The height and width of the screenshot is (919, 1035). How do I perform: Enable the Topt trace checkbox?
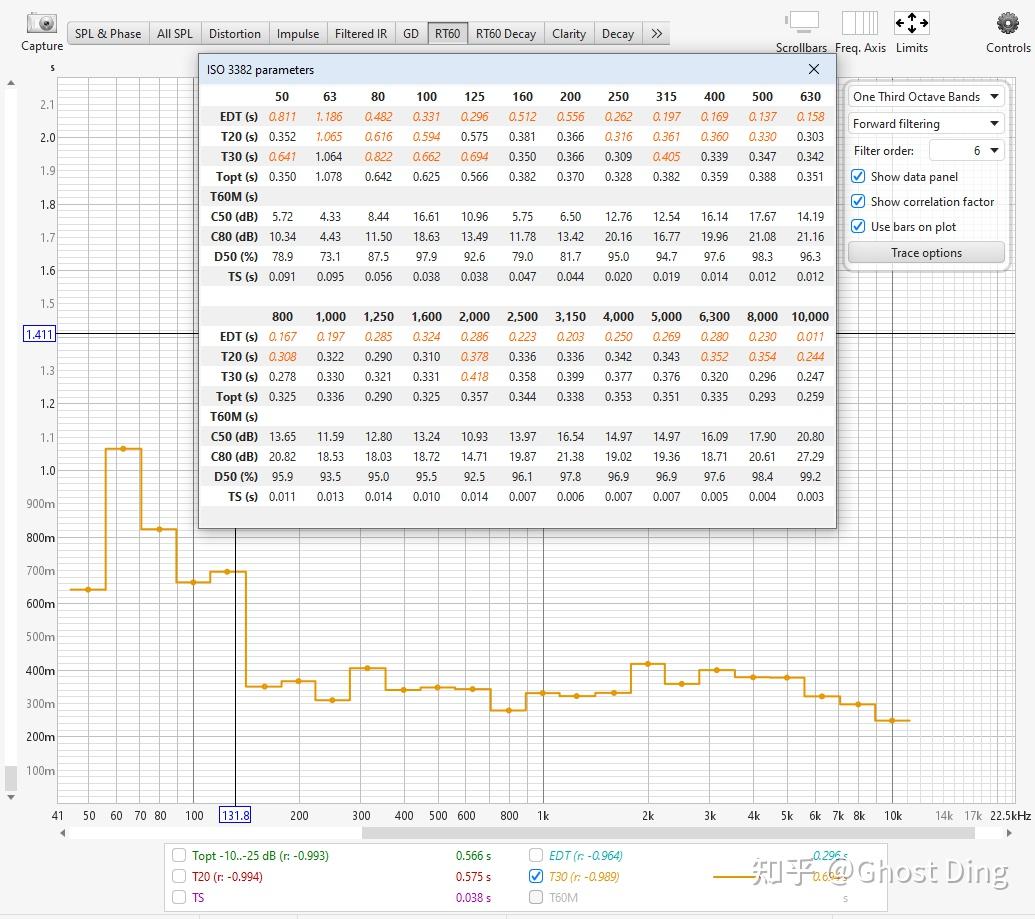(180, 856)
